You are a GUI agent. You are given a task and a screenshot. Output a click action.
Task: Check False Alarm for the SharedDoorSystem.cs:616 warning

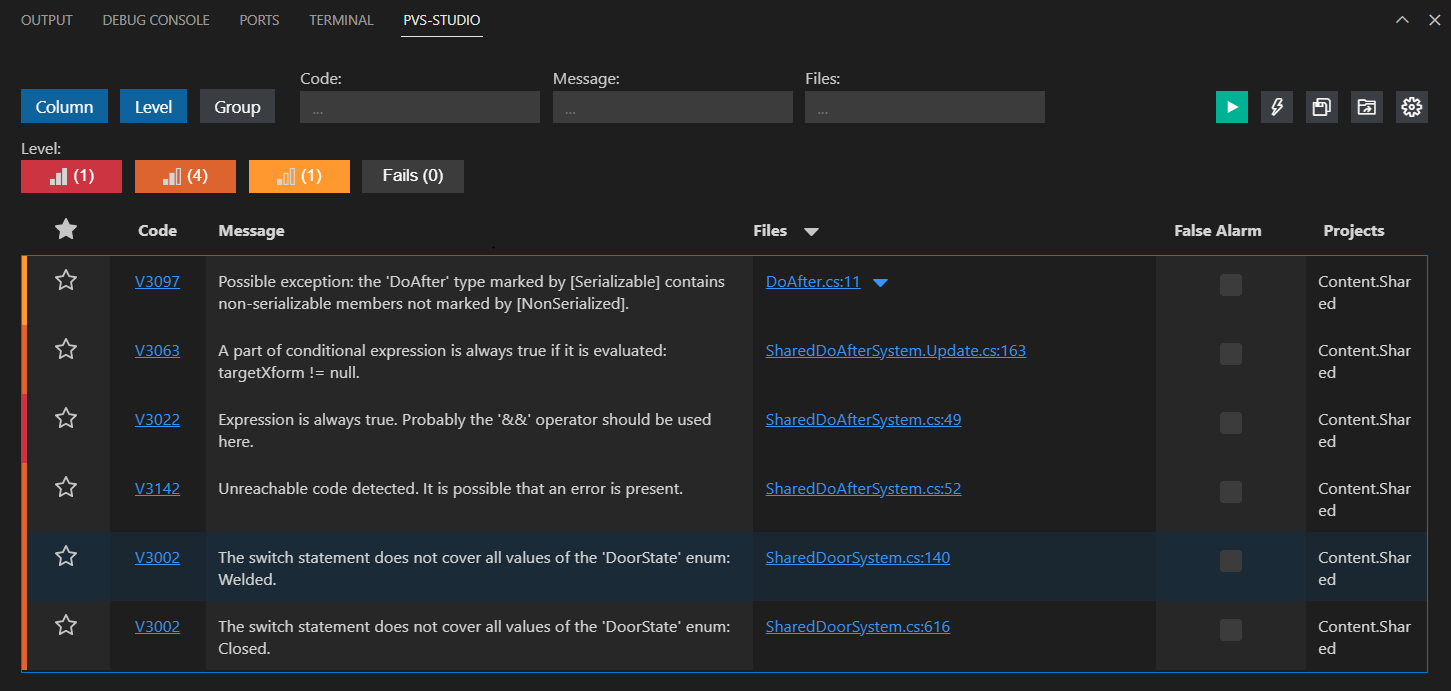pos(1230,629)
